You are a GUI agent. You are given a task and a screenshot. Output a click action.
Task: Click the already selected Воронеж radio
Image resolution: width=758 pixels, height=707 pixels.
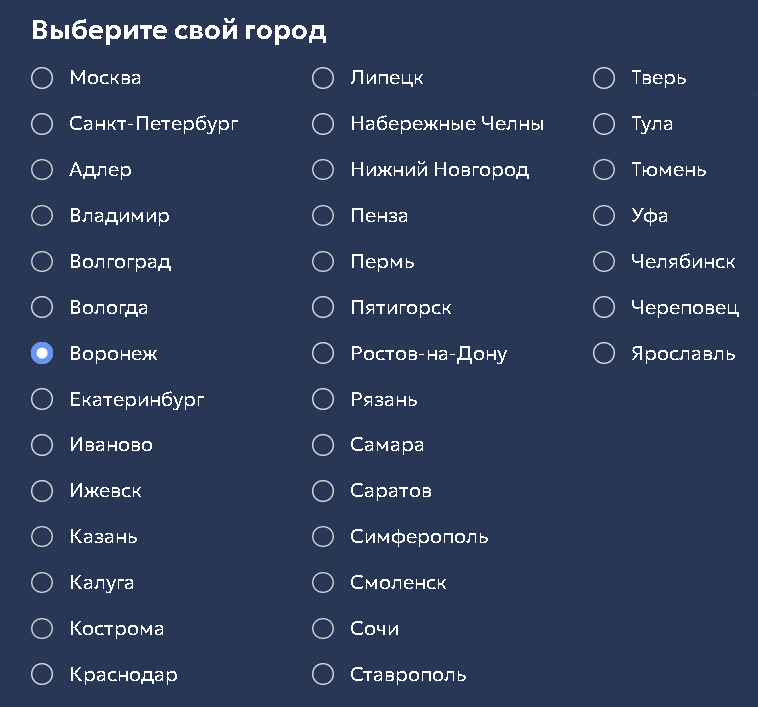click(42, 353)
